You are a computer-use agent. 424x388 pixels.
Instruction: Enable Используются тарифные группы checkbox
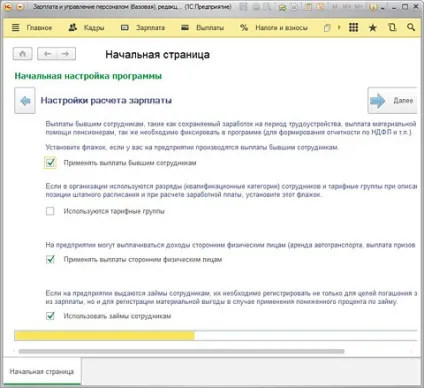click(x=50, y=211)
